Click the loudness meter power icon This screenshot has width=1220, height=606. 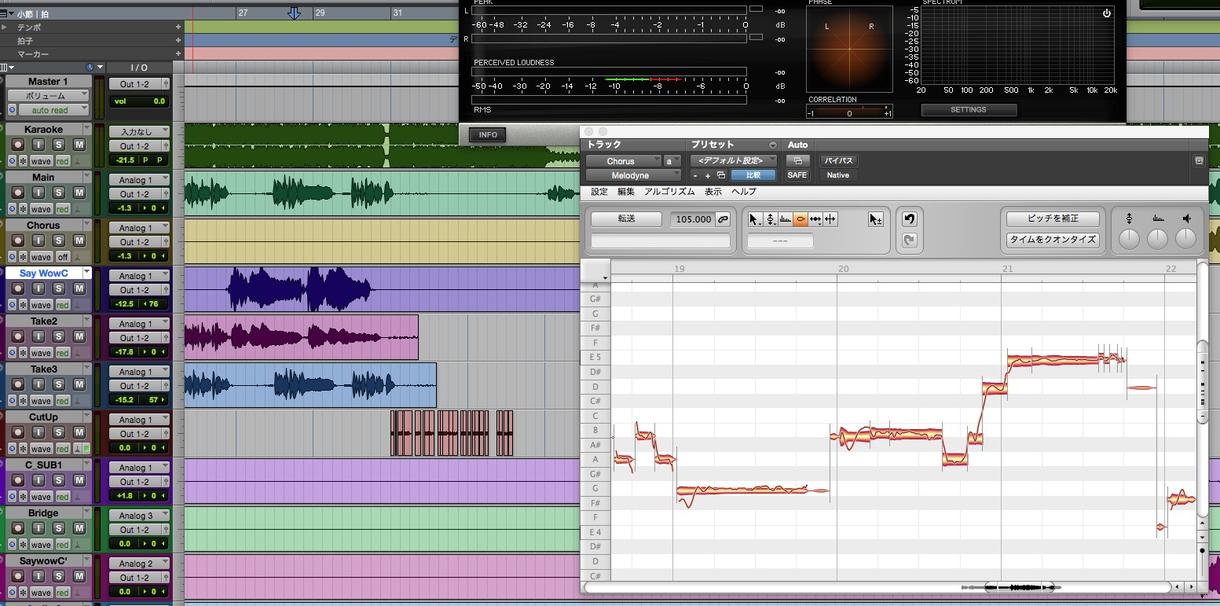click(1107, 13)
